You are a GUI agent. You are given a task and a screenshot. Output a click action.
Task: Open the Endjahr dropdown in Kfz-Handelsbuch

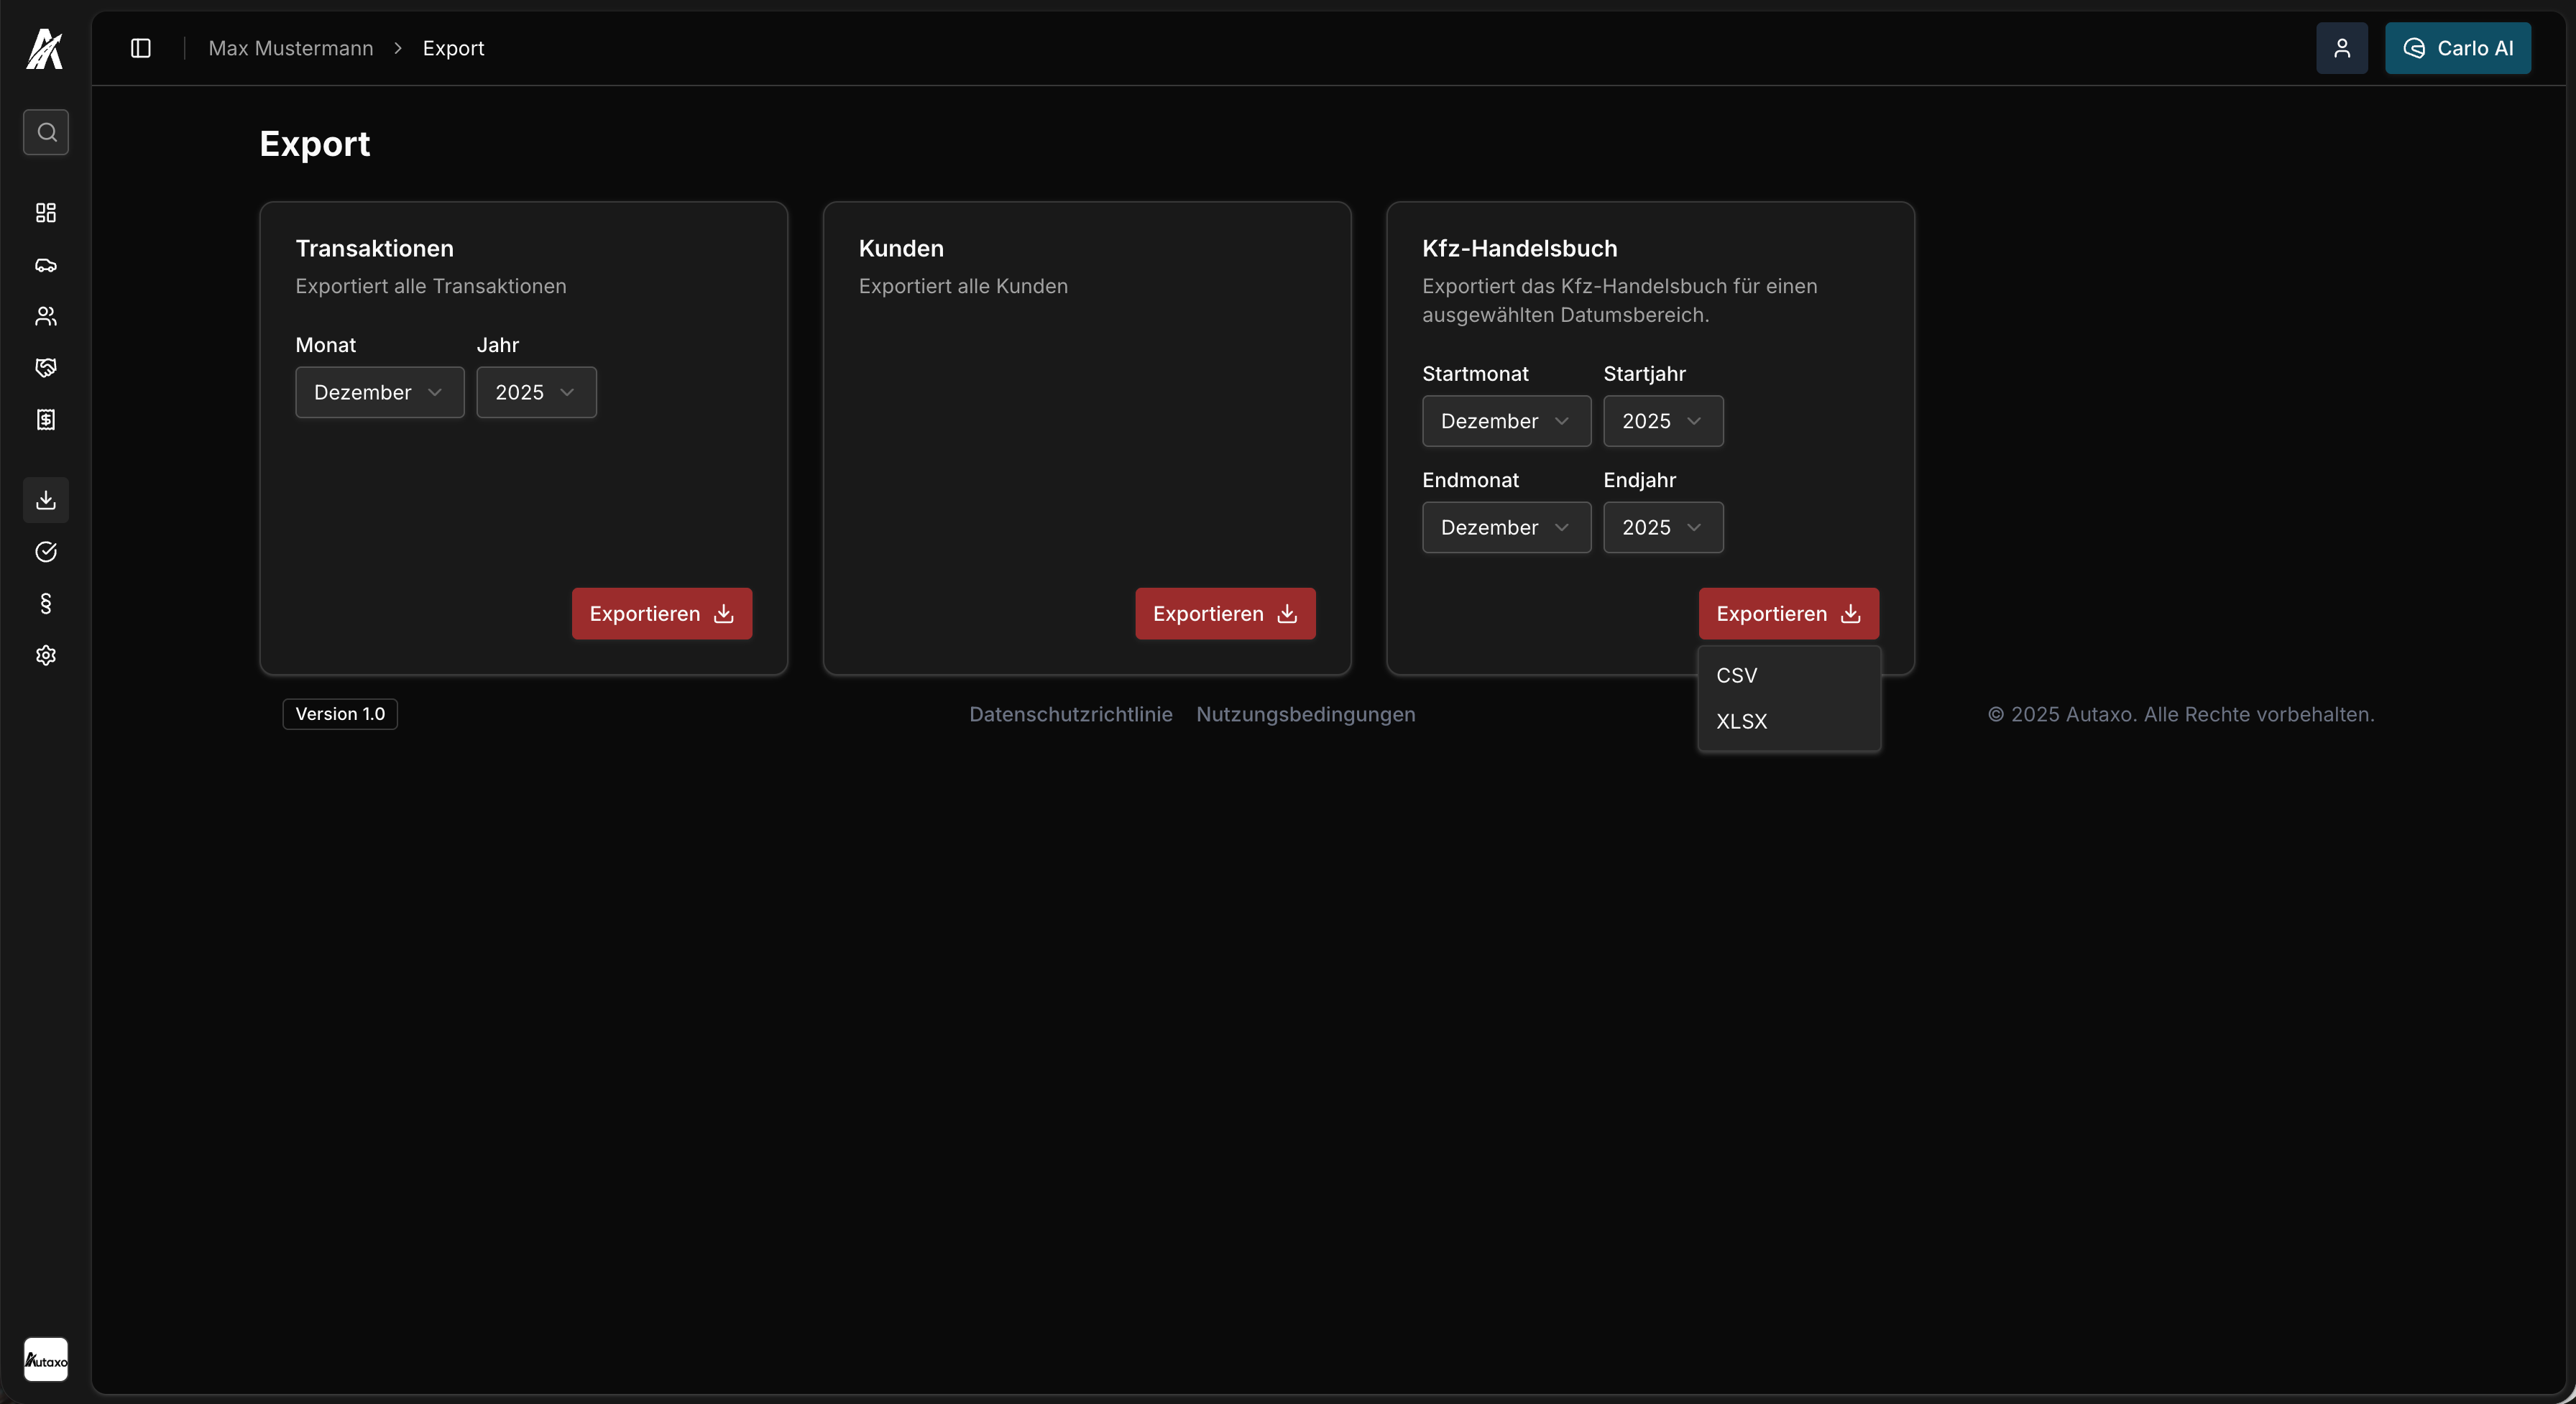pos(1662,527)
